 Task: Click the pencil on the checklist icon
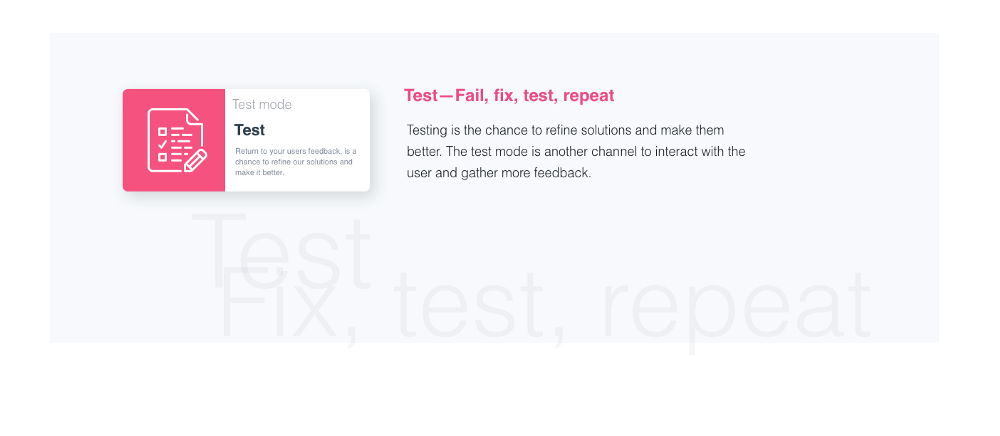point(195,161)
